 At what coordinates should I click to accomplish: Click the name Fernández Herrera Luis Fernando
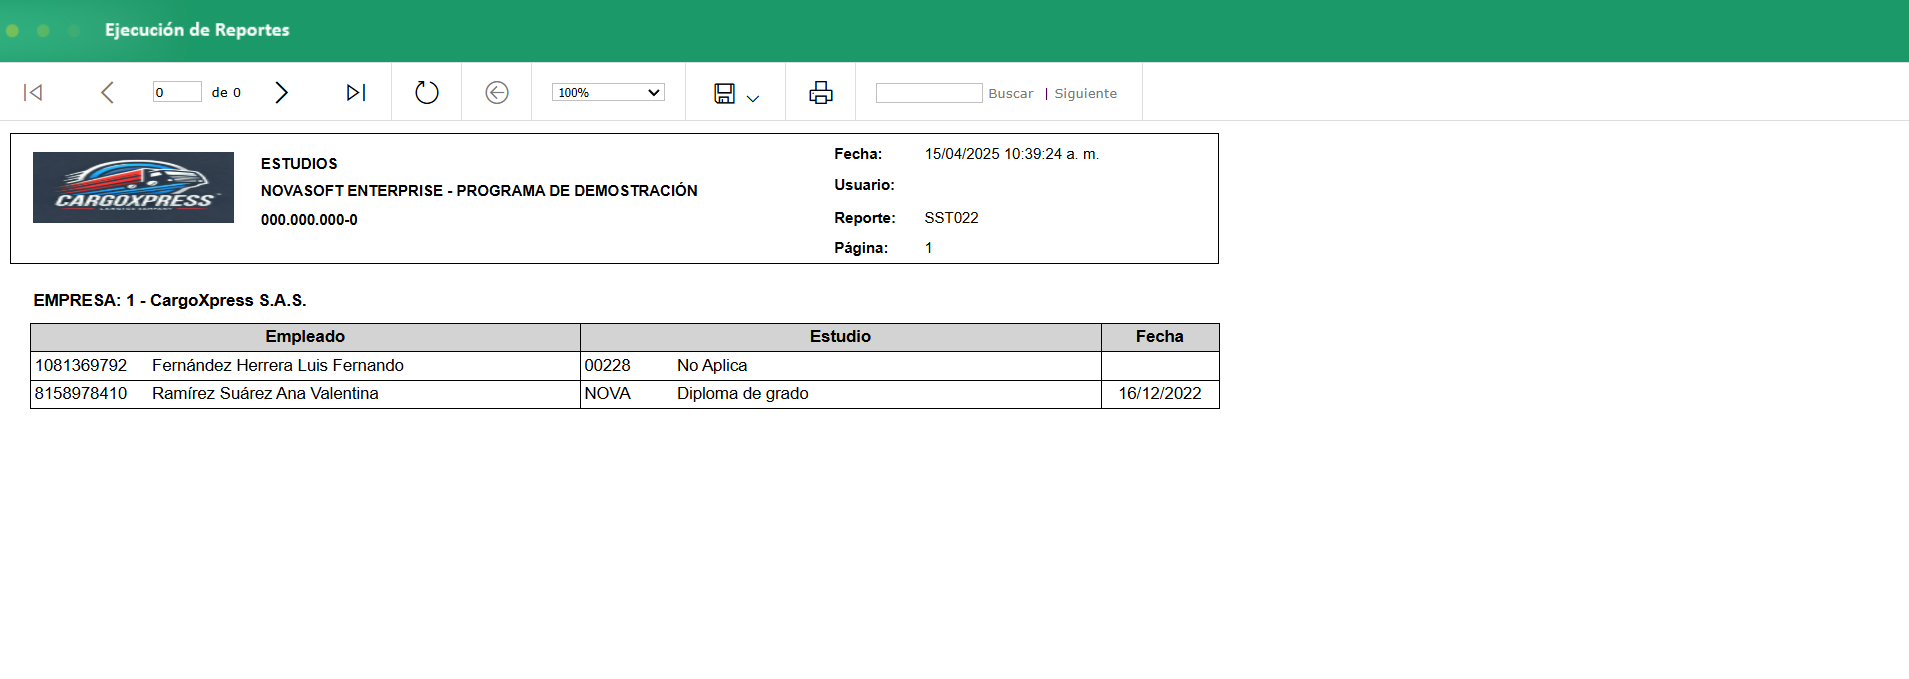tap(278, 366)
